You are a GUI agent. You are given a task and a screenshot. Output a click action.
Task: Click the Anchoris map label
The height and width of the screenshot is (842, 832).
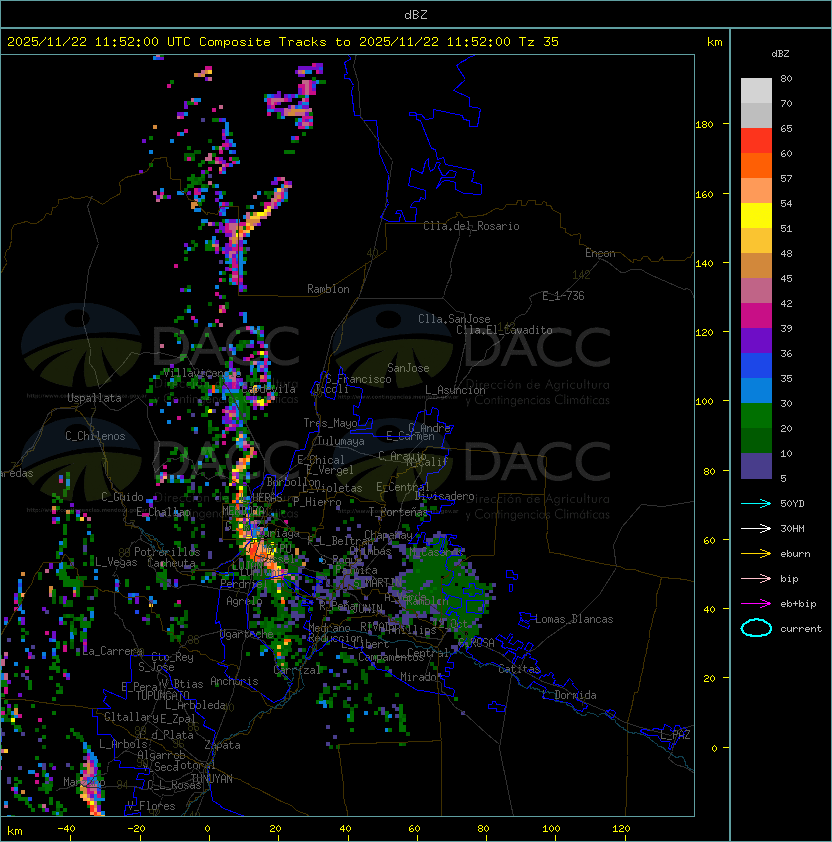click(x=234, y=681)
